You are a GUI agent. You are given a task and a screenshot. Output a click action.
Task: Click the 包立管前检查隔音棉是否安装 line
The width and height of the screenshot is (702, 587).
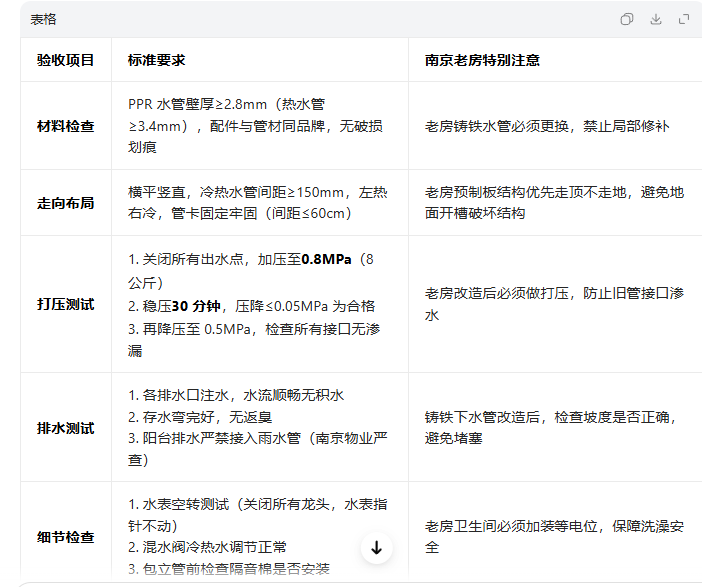[229, 569]
